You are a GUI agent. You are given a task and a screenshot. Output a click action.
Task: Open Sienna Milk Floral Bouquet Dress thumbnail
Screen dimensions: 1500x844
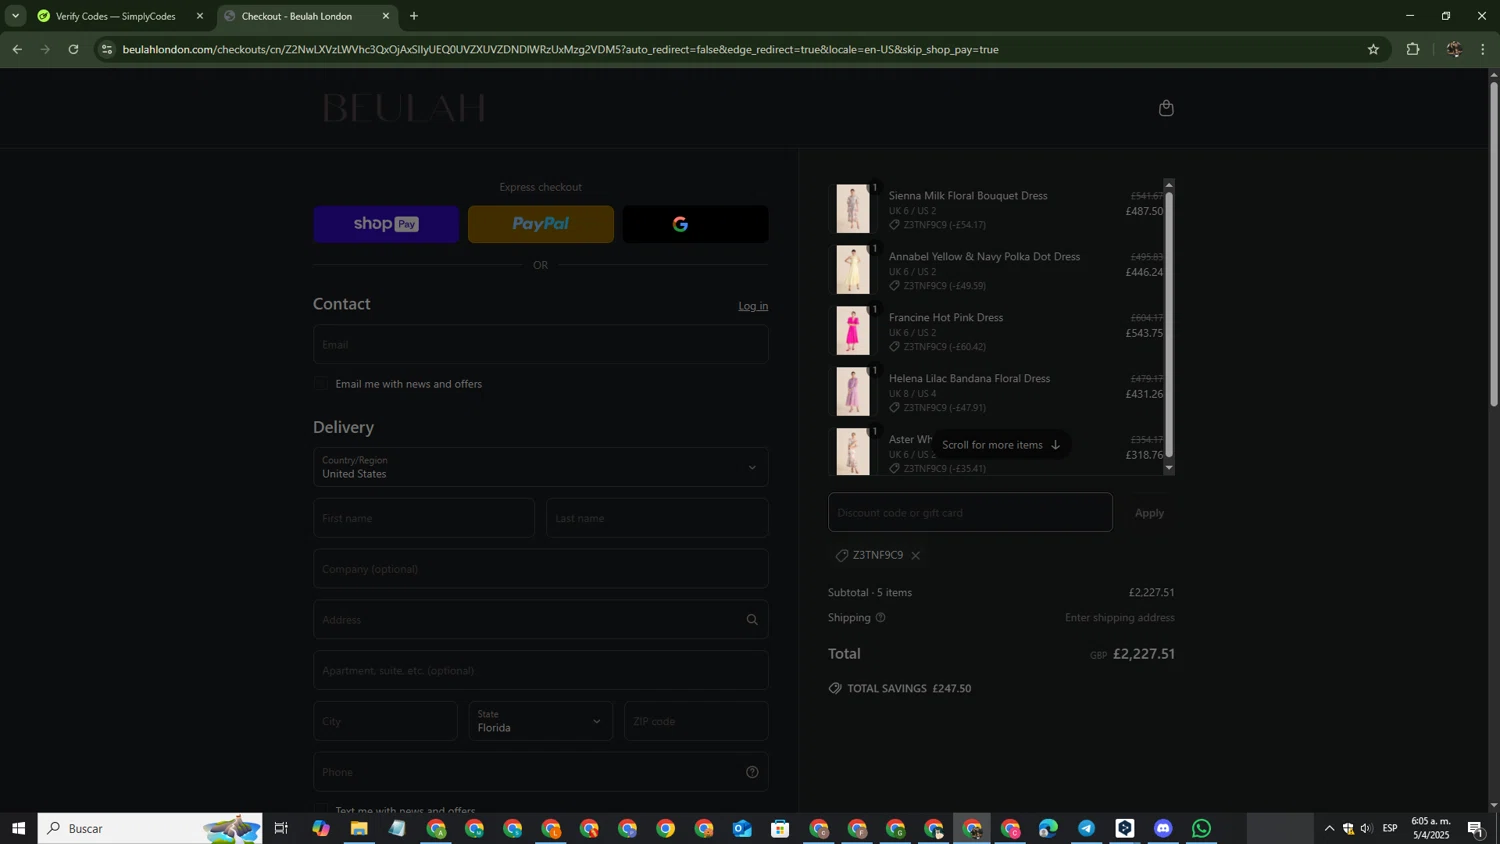coord(853,209)
